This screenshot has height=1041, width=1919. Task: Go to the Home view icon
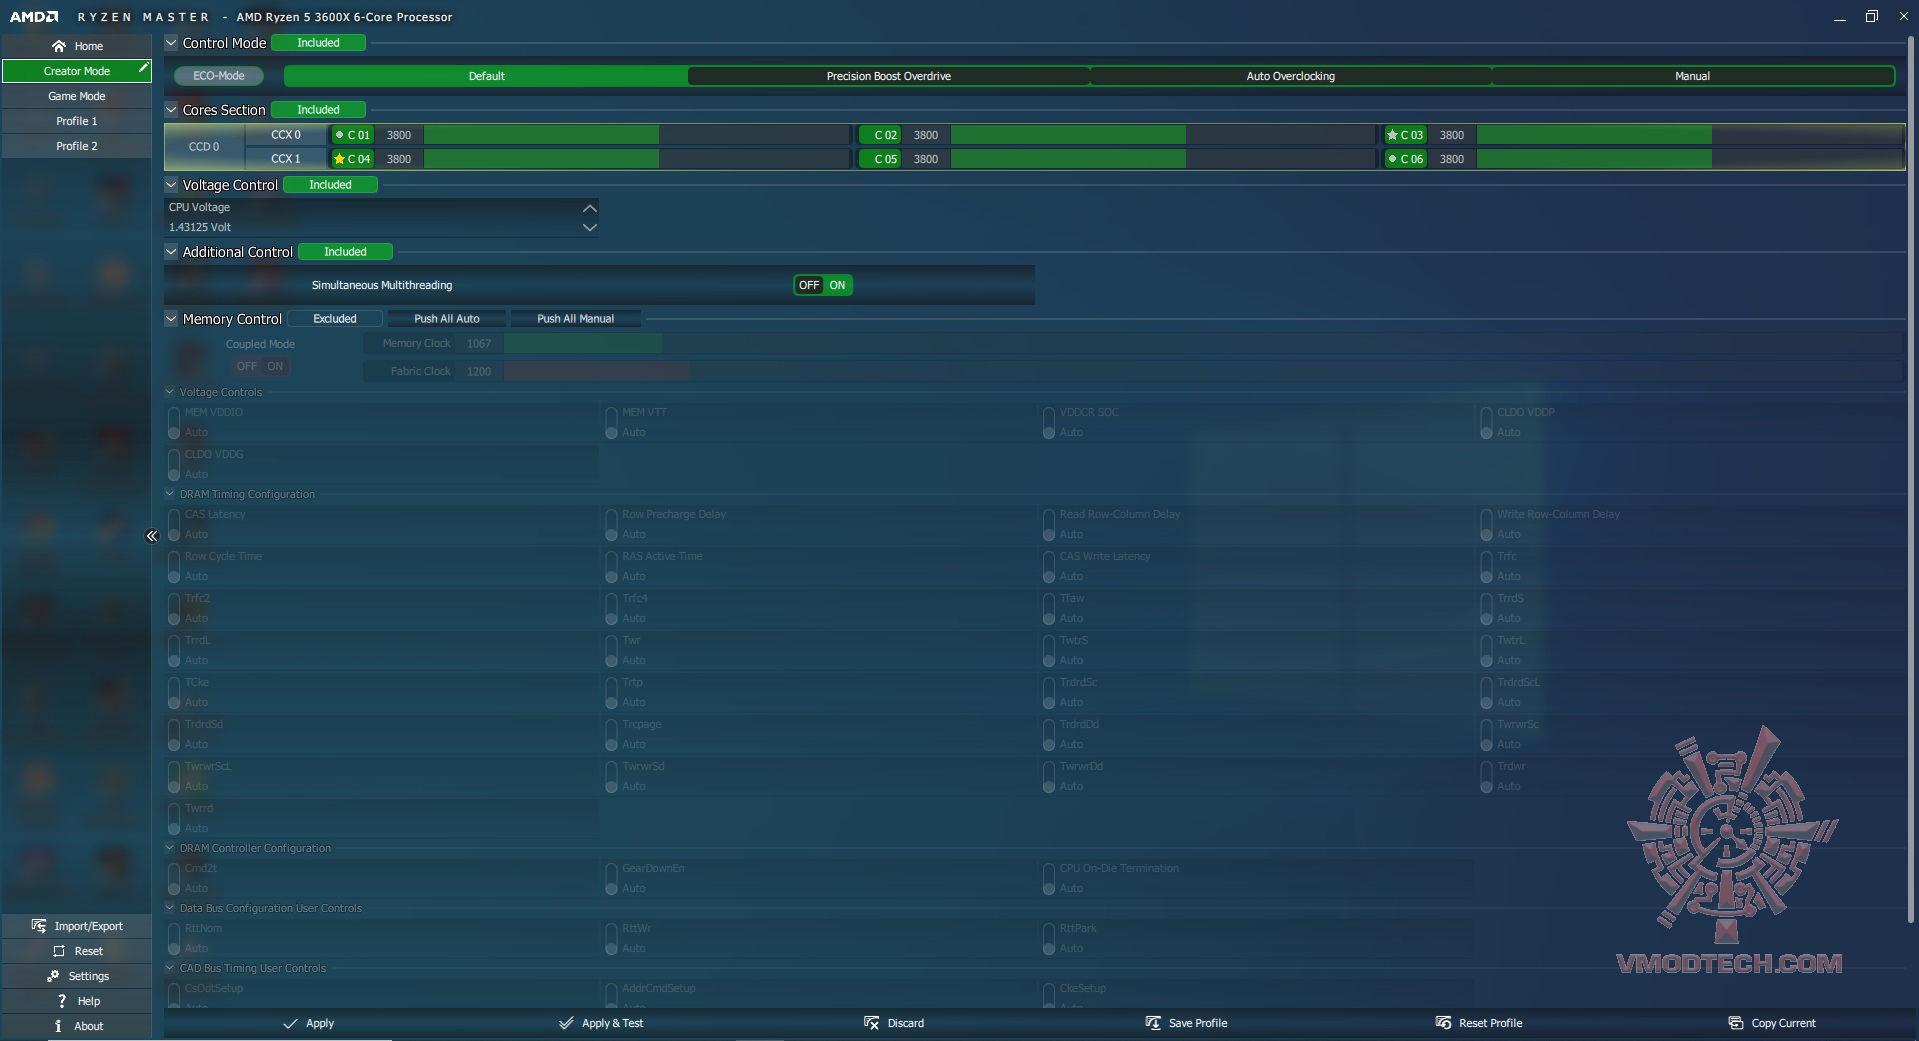59,46
